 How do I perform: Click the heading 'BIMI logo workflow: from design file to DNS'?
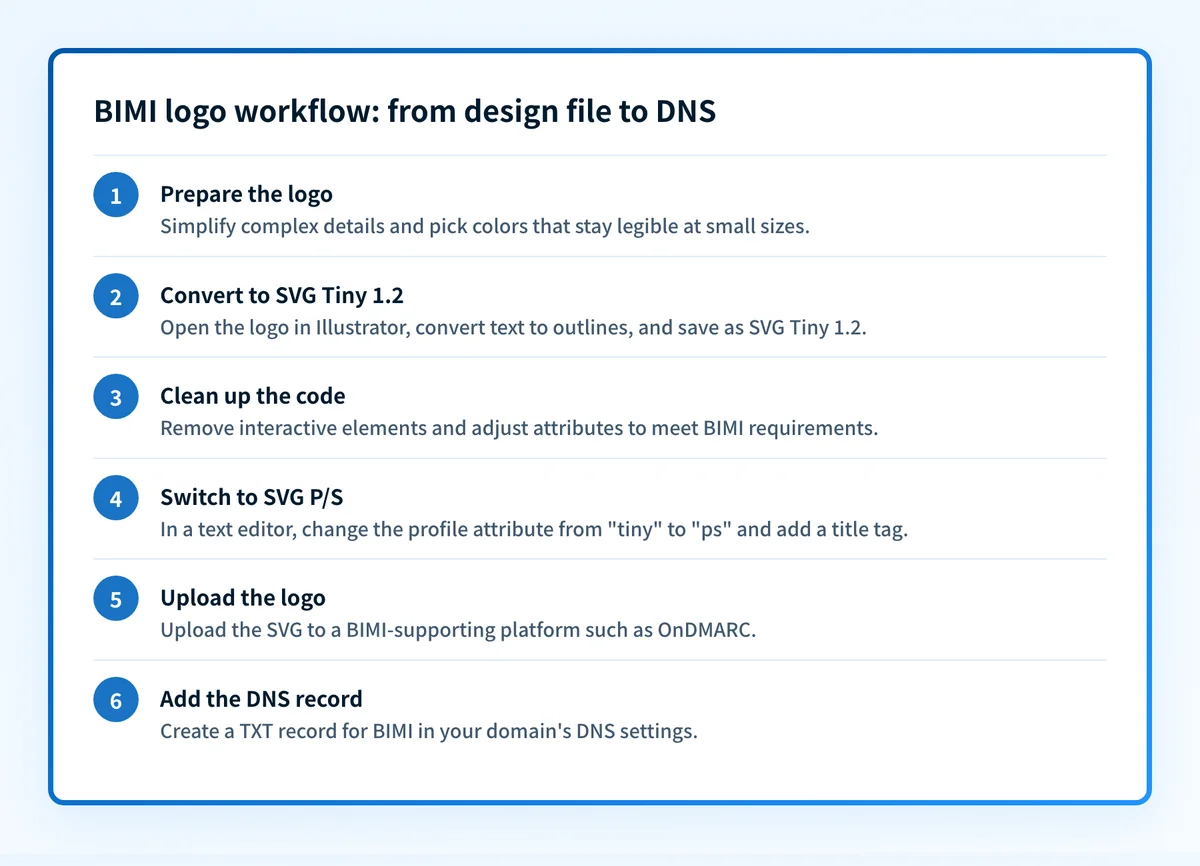pos(405,112)
